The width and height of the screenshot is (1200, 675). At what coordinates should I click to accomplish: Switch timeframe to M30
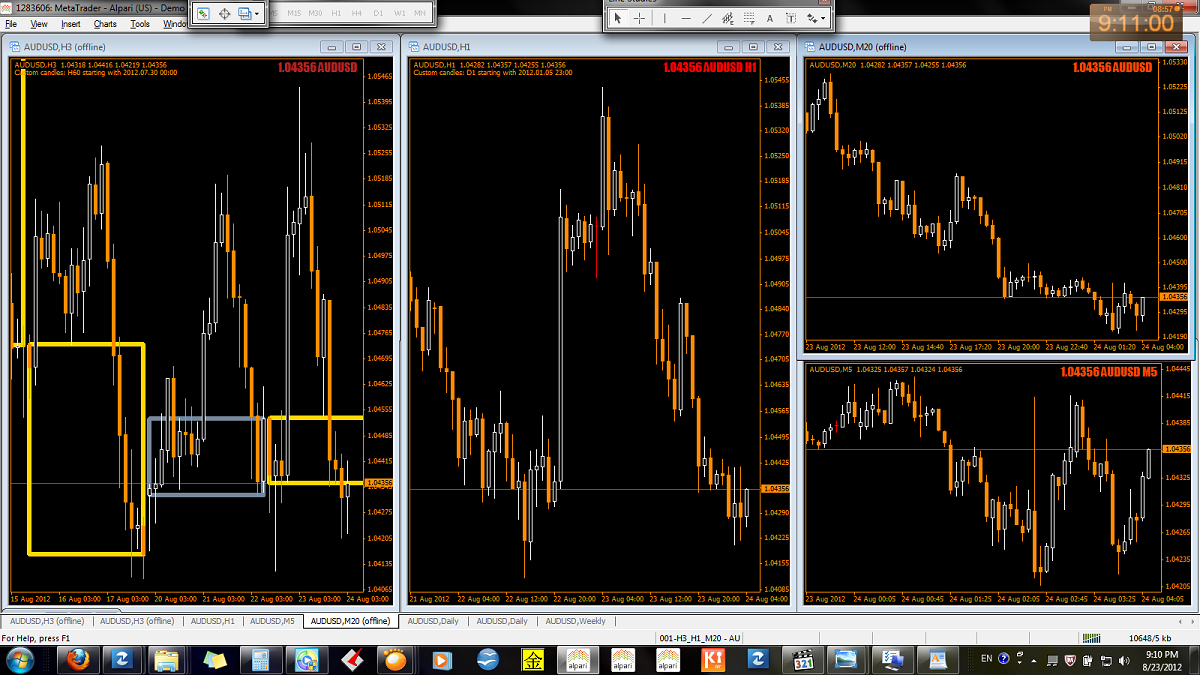316,14
